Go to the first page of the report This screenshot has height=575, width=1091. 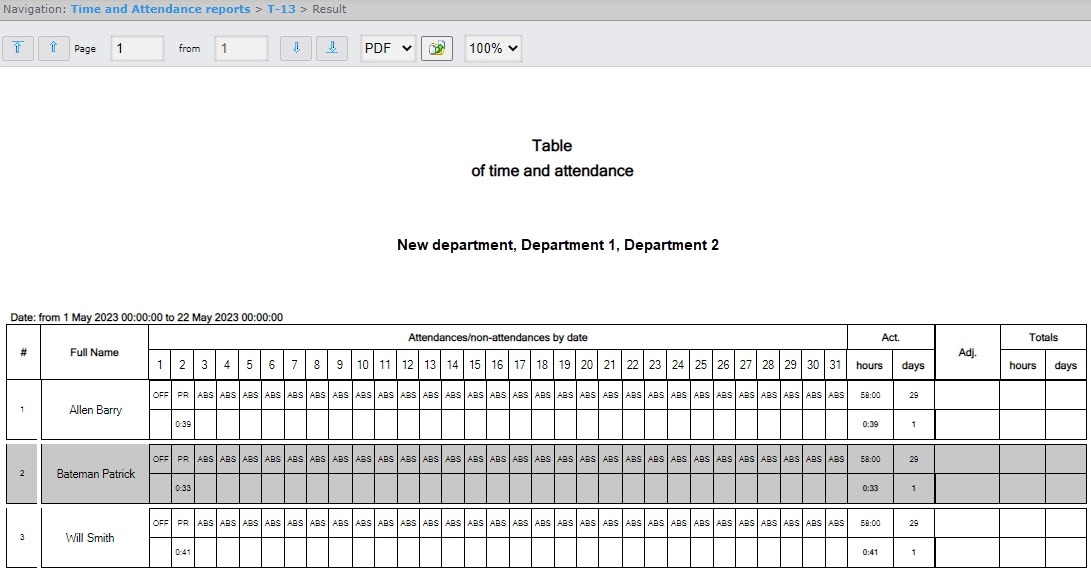[18, 48]
